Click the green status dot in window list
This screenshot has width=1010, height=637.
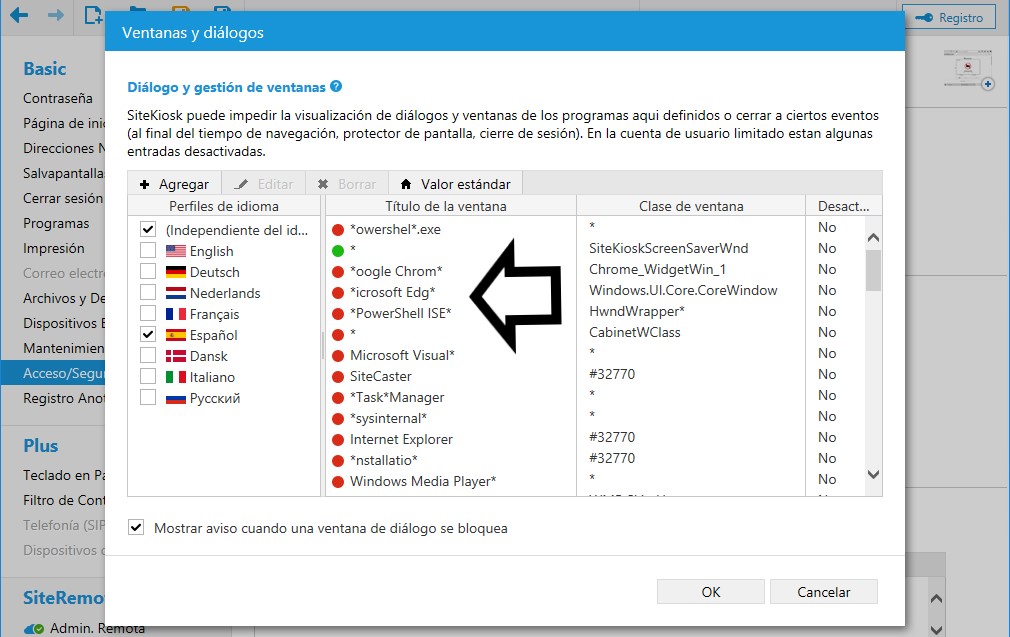338,250
